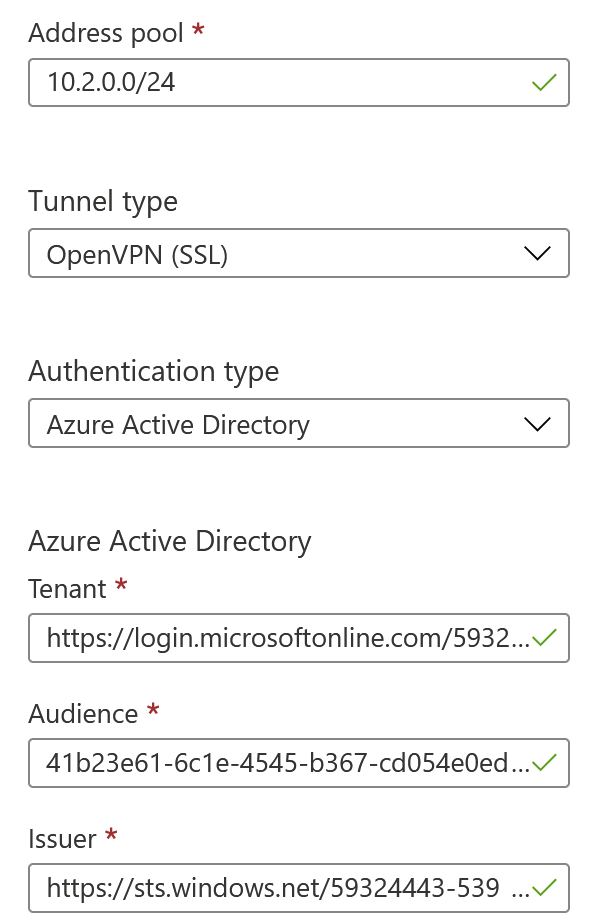
Task: Open the Authentication type dropdown
Action: point(298,423)
